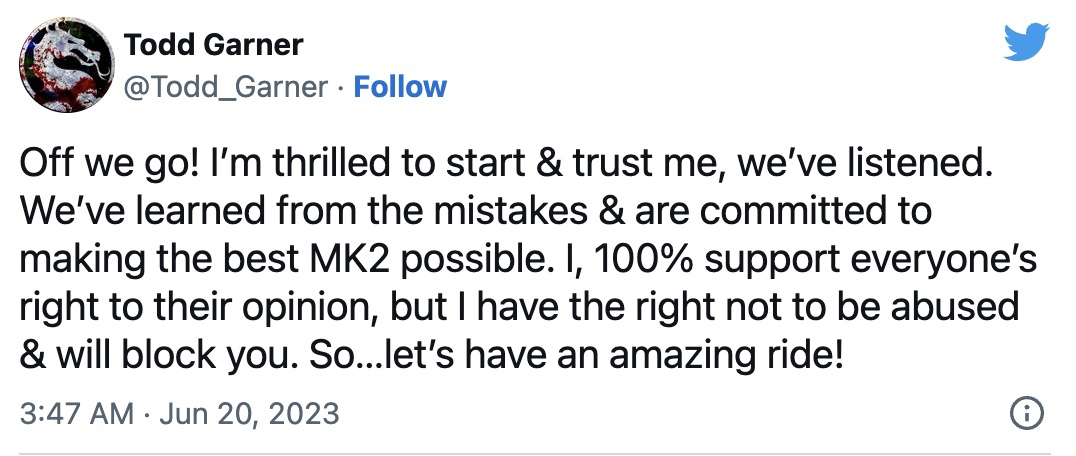Click the @Todd_Garner handle

coord(225,87)
